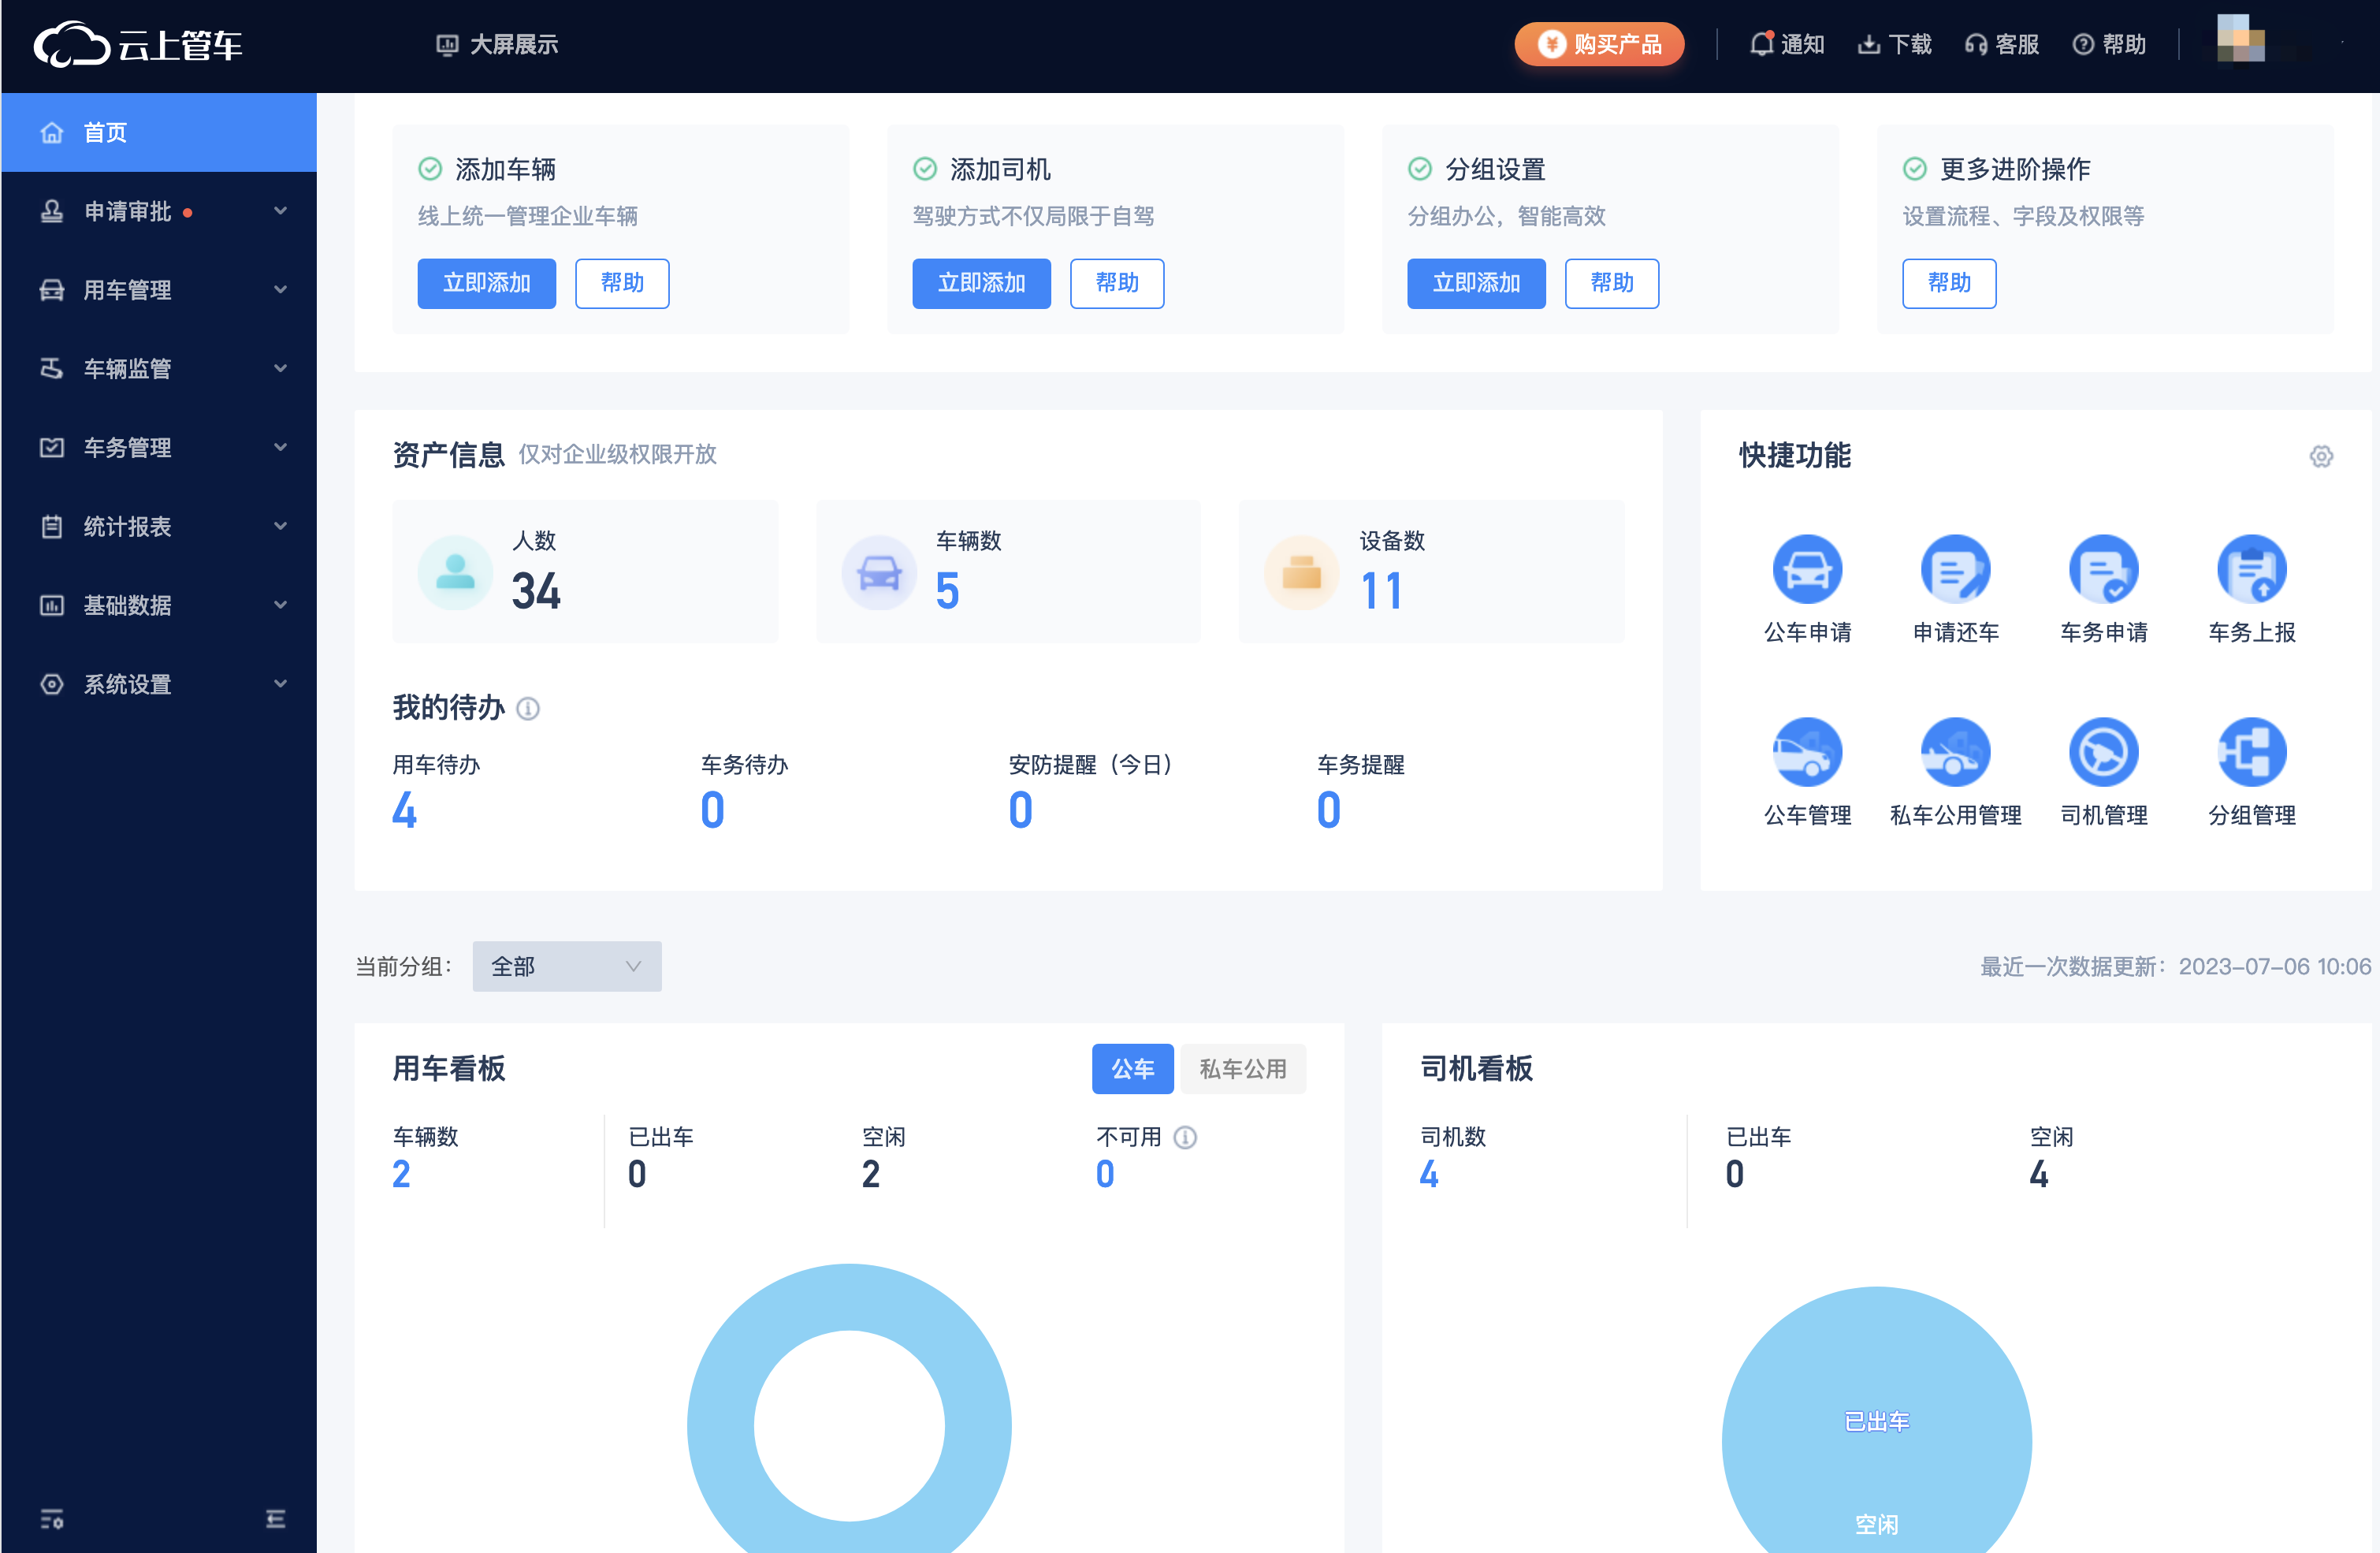Screen dimensions: 2380x1553
Task: Collapse the sidebar with bottom fold icon
Action: coord(276,1519)
